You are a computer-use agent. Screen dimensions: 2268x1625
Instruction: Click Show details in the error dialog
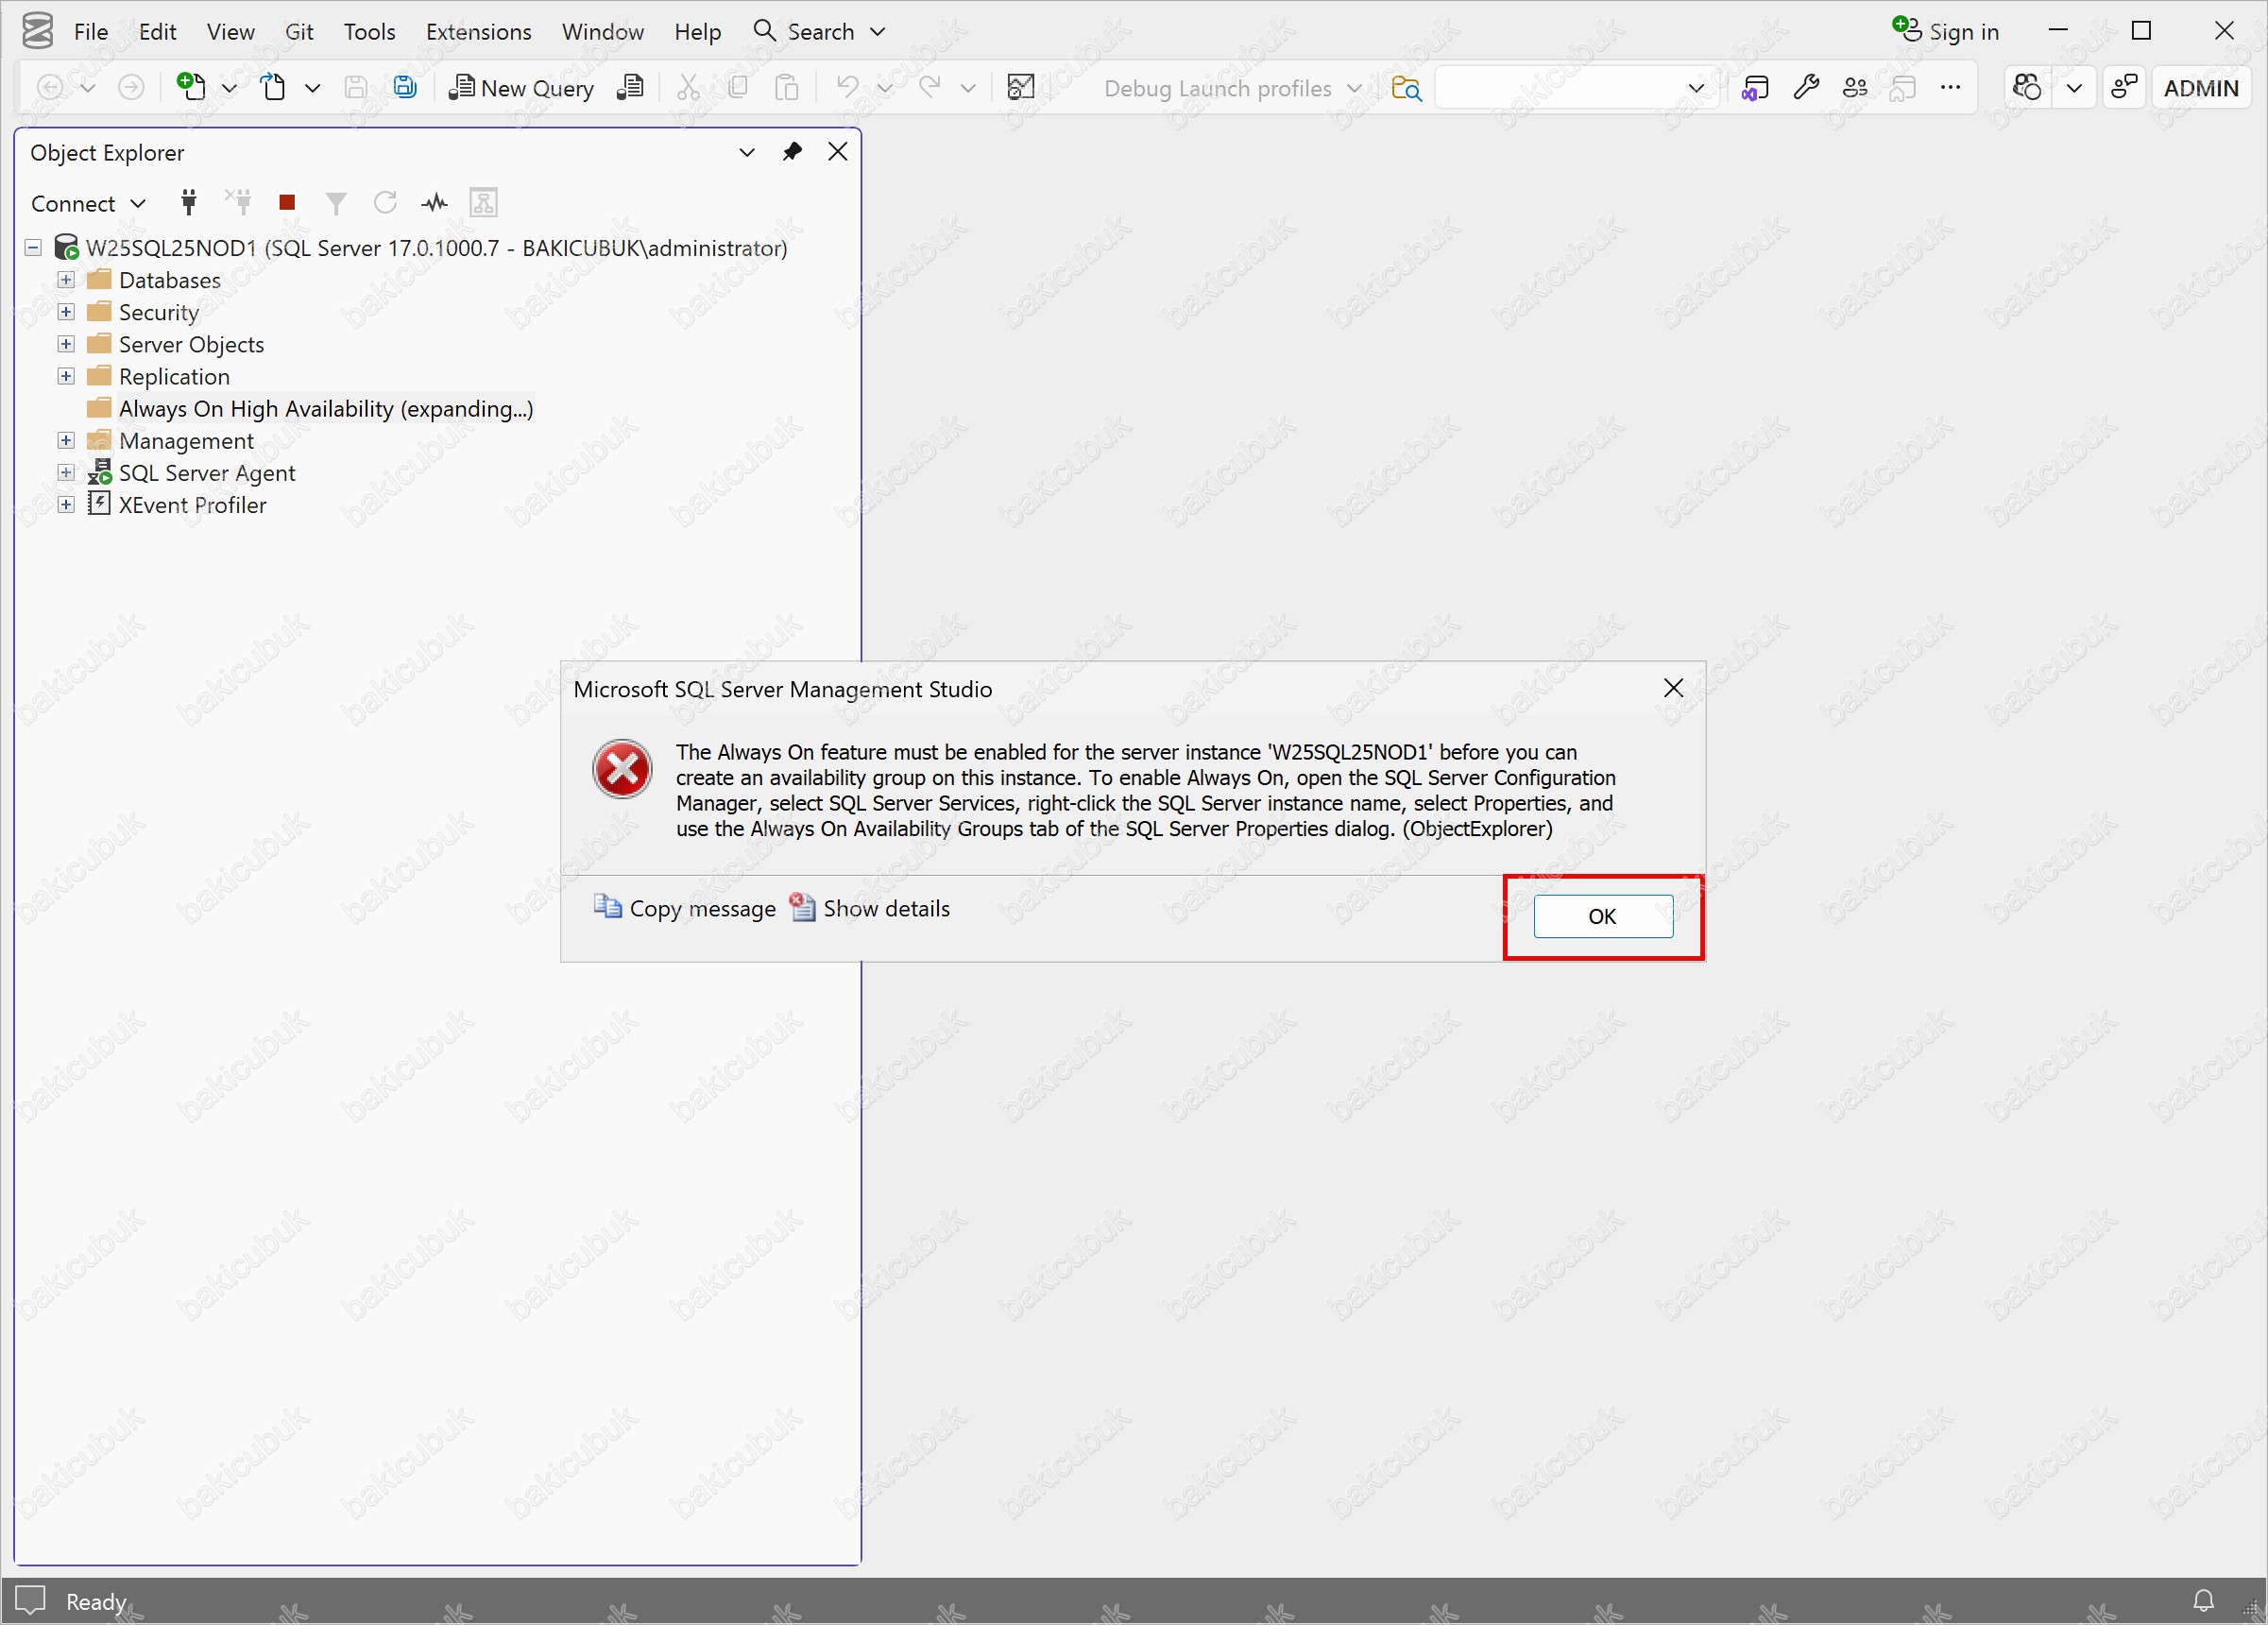[x=885, y=908]
